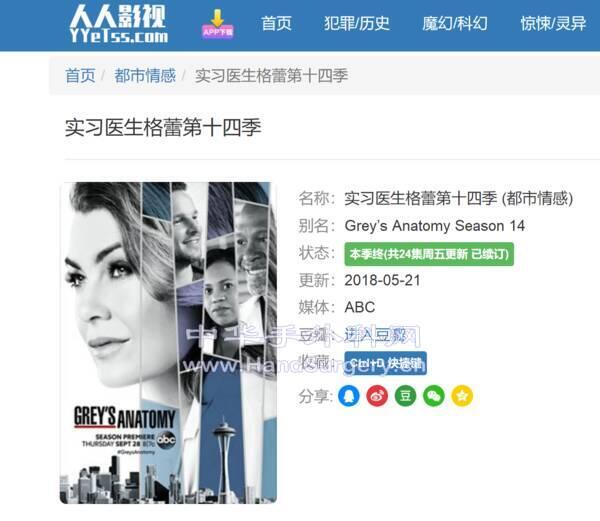The image size is (600, 521).
Task: Share to Weibo using the red icon
Action: click(377, 396)
